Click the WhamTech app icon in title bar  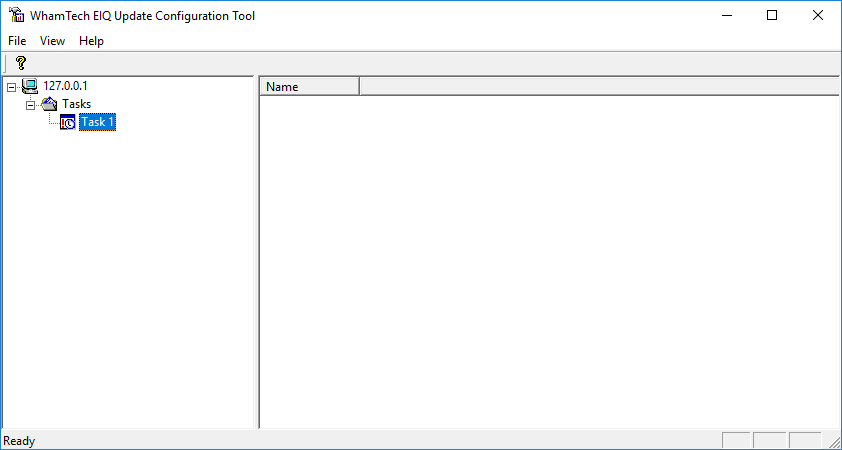[x=16, y=15]
